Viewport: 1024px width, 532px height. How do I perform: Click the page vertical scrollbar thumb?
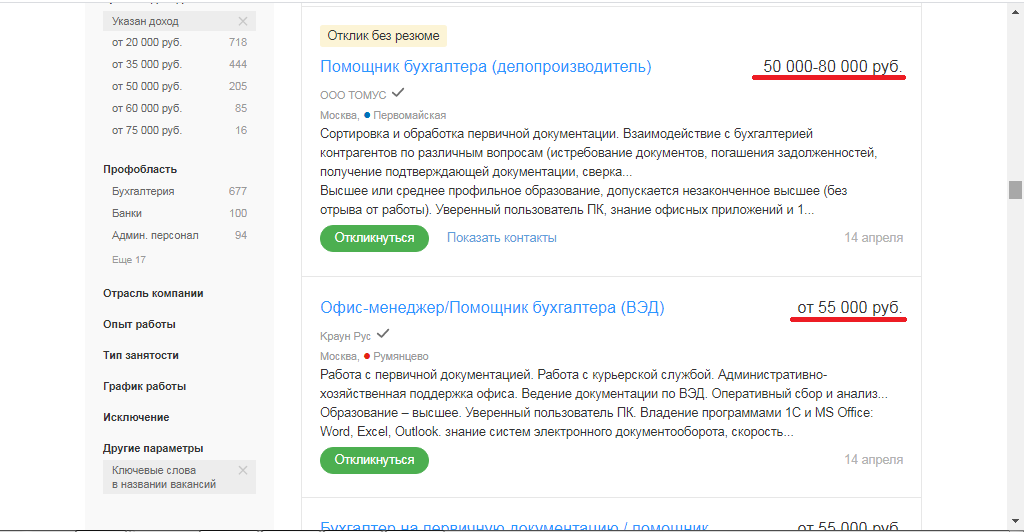pos(1015,190)
